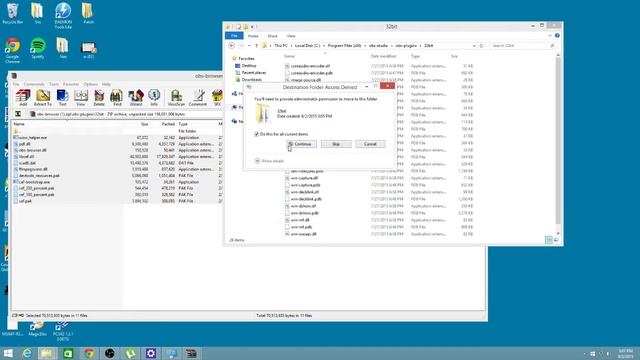
Task: Select cef.pak in WinRAR file list
Action: point(25,201)
